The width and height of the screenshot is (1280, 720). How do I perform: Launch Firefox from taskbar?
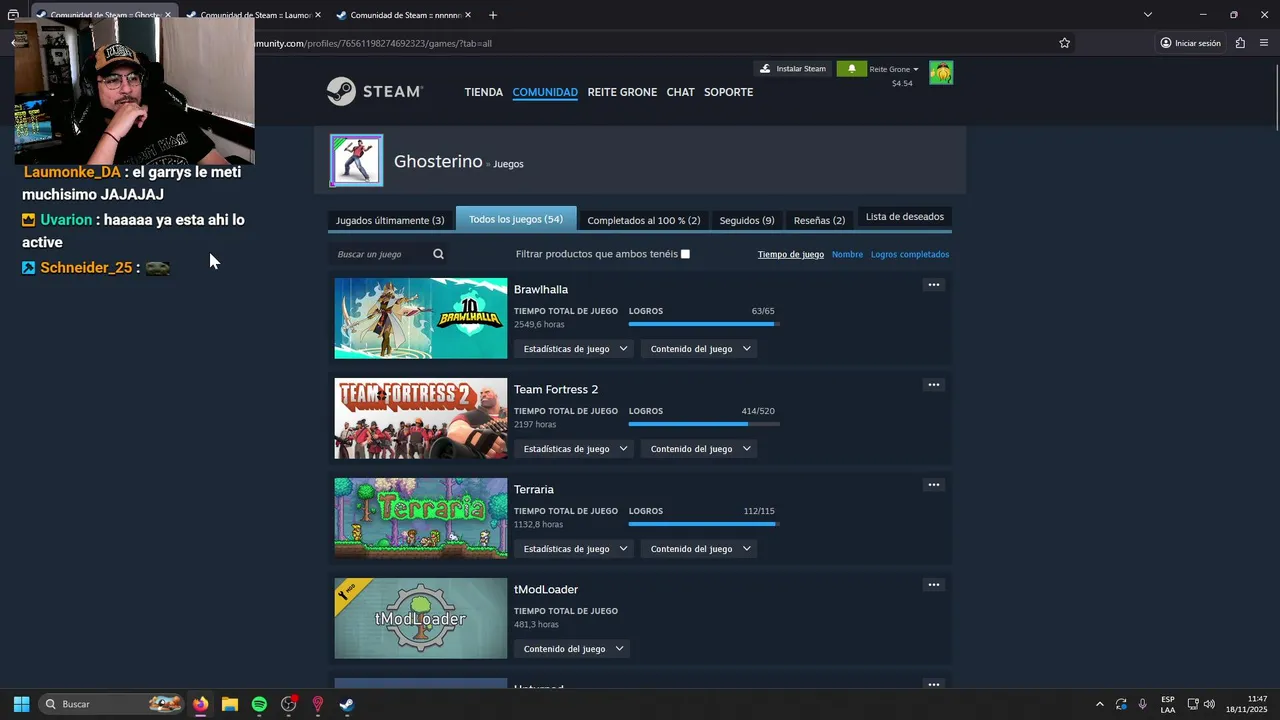201,704
